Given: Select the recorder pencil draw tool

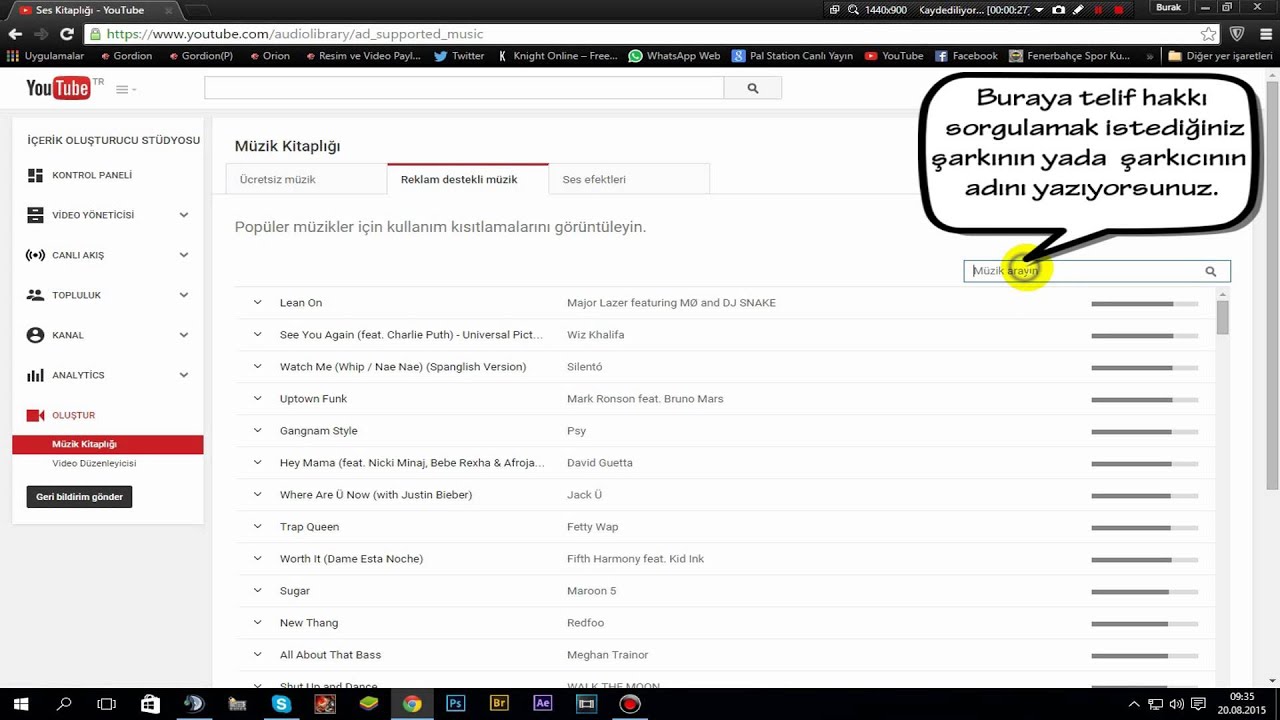Looking at the screenshot, I should [x=1077, y=9].
